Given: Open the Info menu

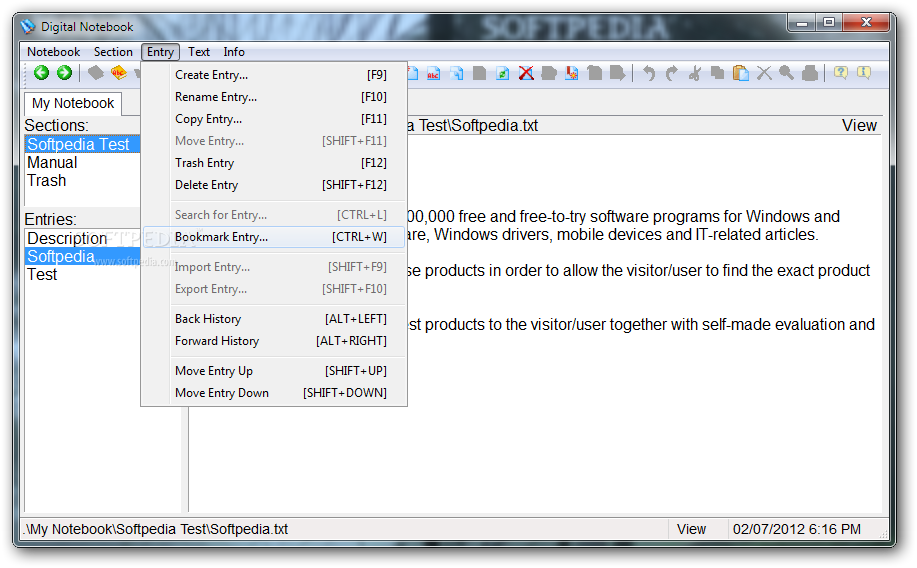Looking at the screenshot, I should coord(234,51).
